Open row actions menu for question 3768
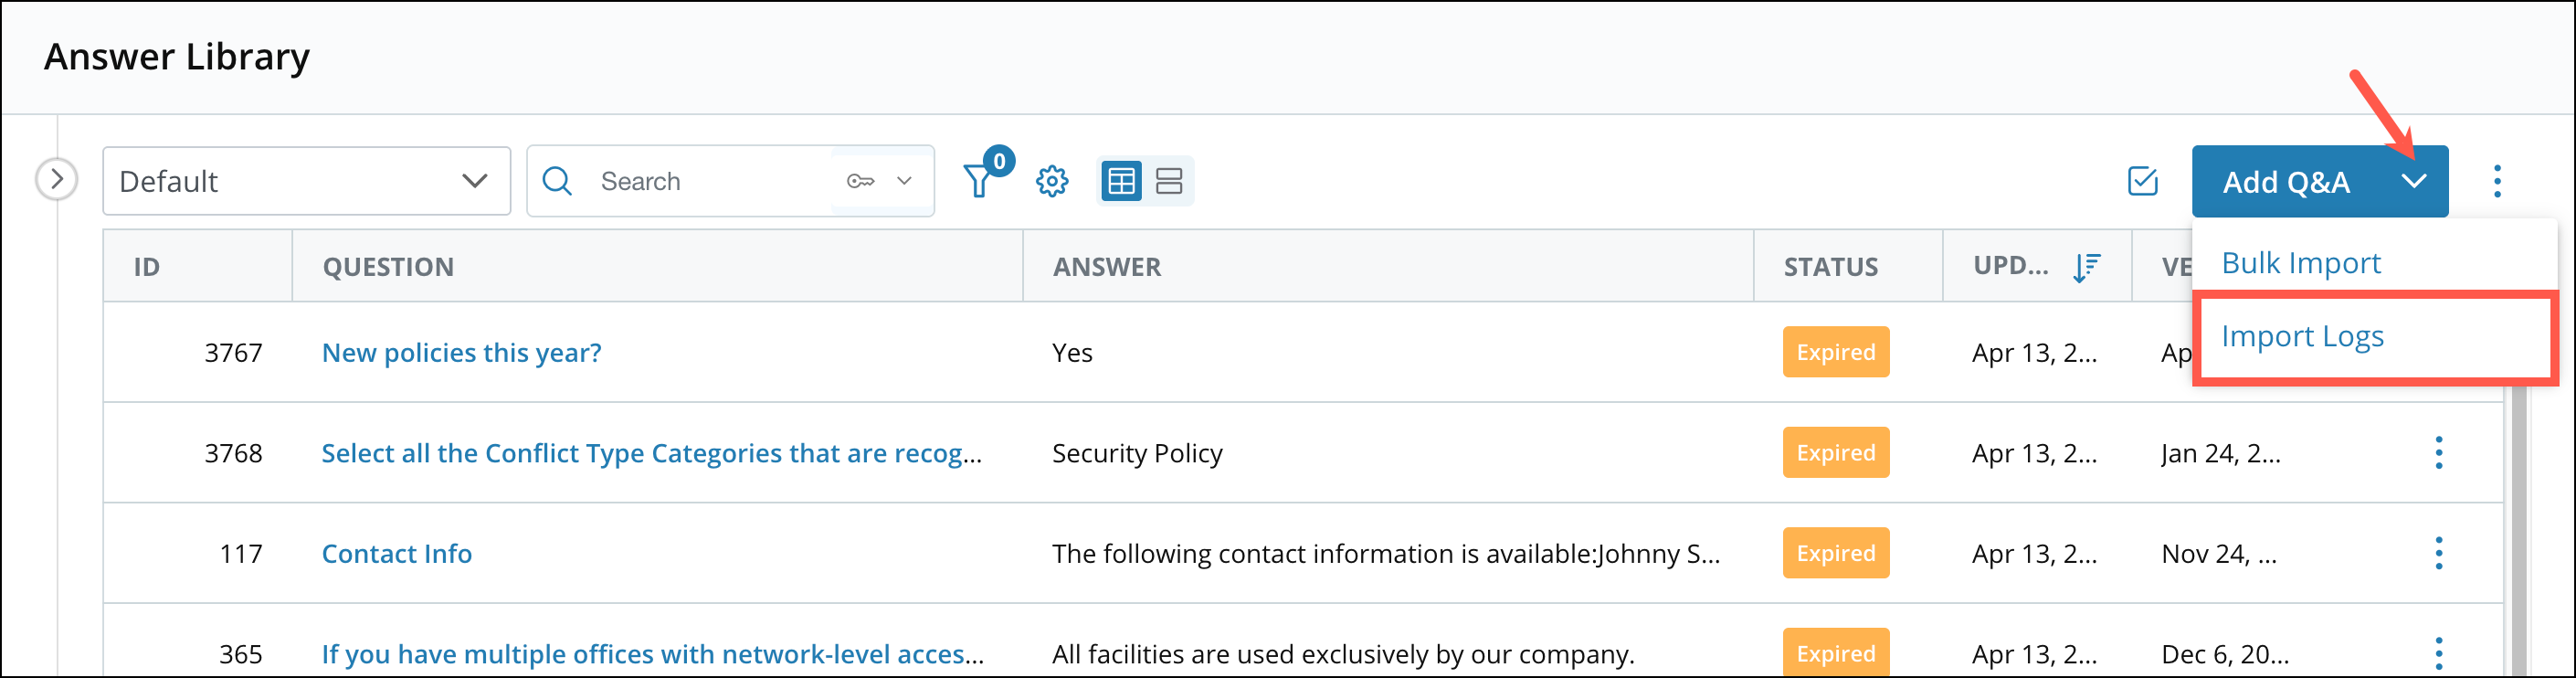 pyautogui.click(x=2438, y=453)
